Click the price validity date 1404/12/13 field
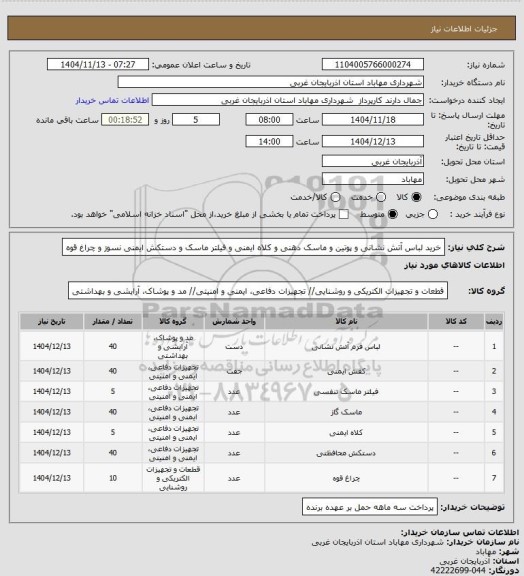This screenshot has height=576, width=524. coord(373,141)
